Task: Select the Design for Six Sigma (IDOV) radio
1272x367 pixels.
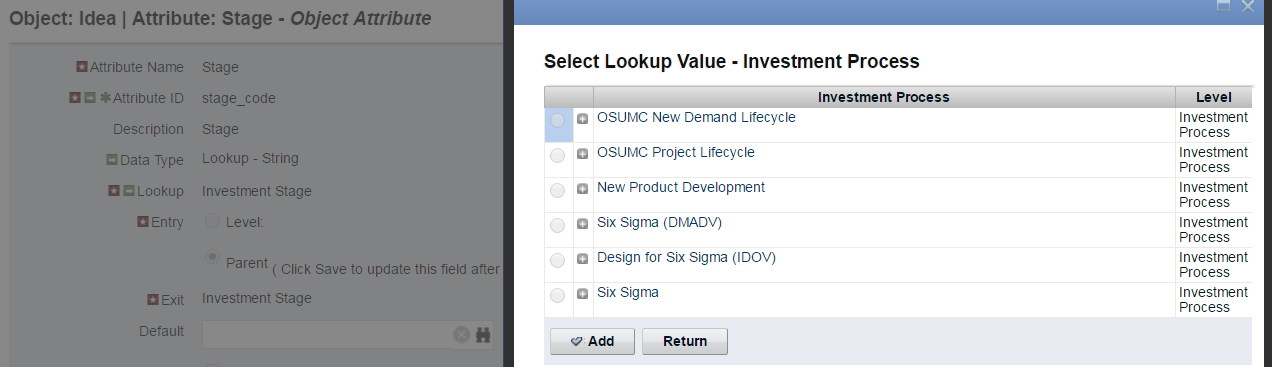Action: (557, 261)
